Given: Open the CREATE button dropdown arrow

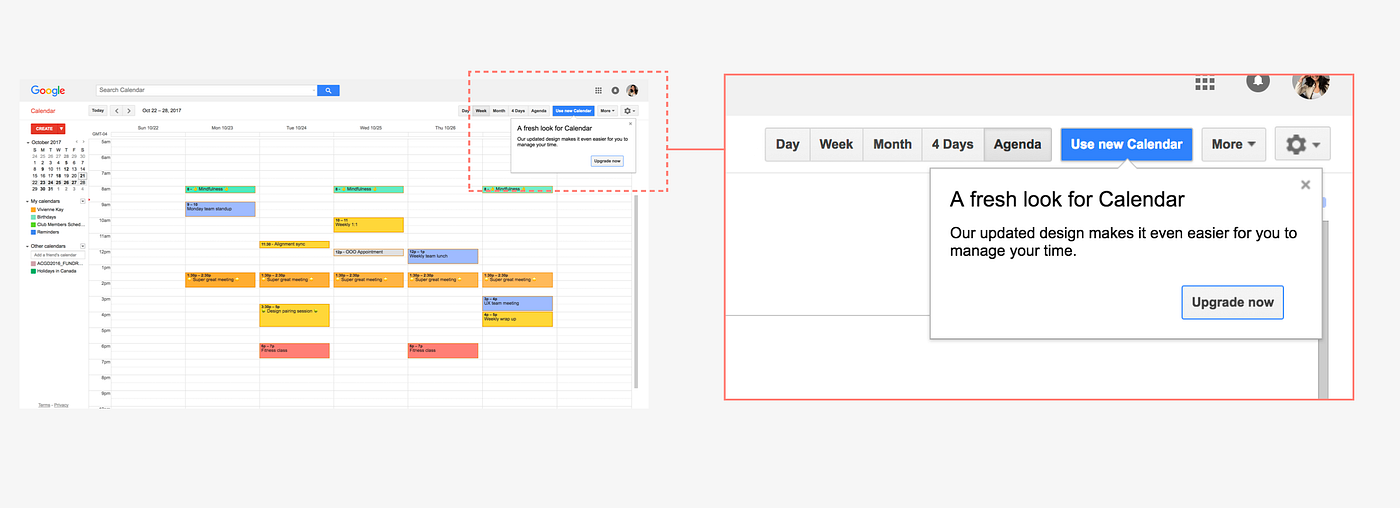Looking at the screenshot, I should [x=61, y=129].
